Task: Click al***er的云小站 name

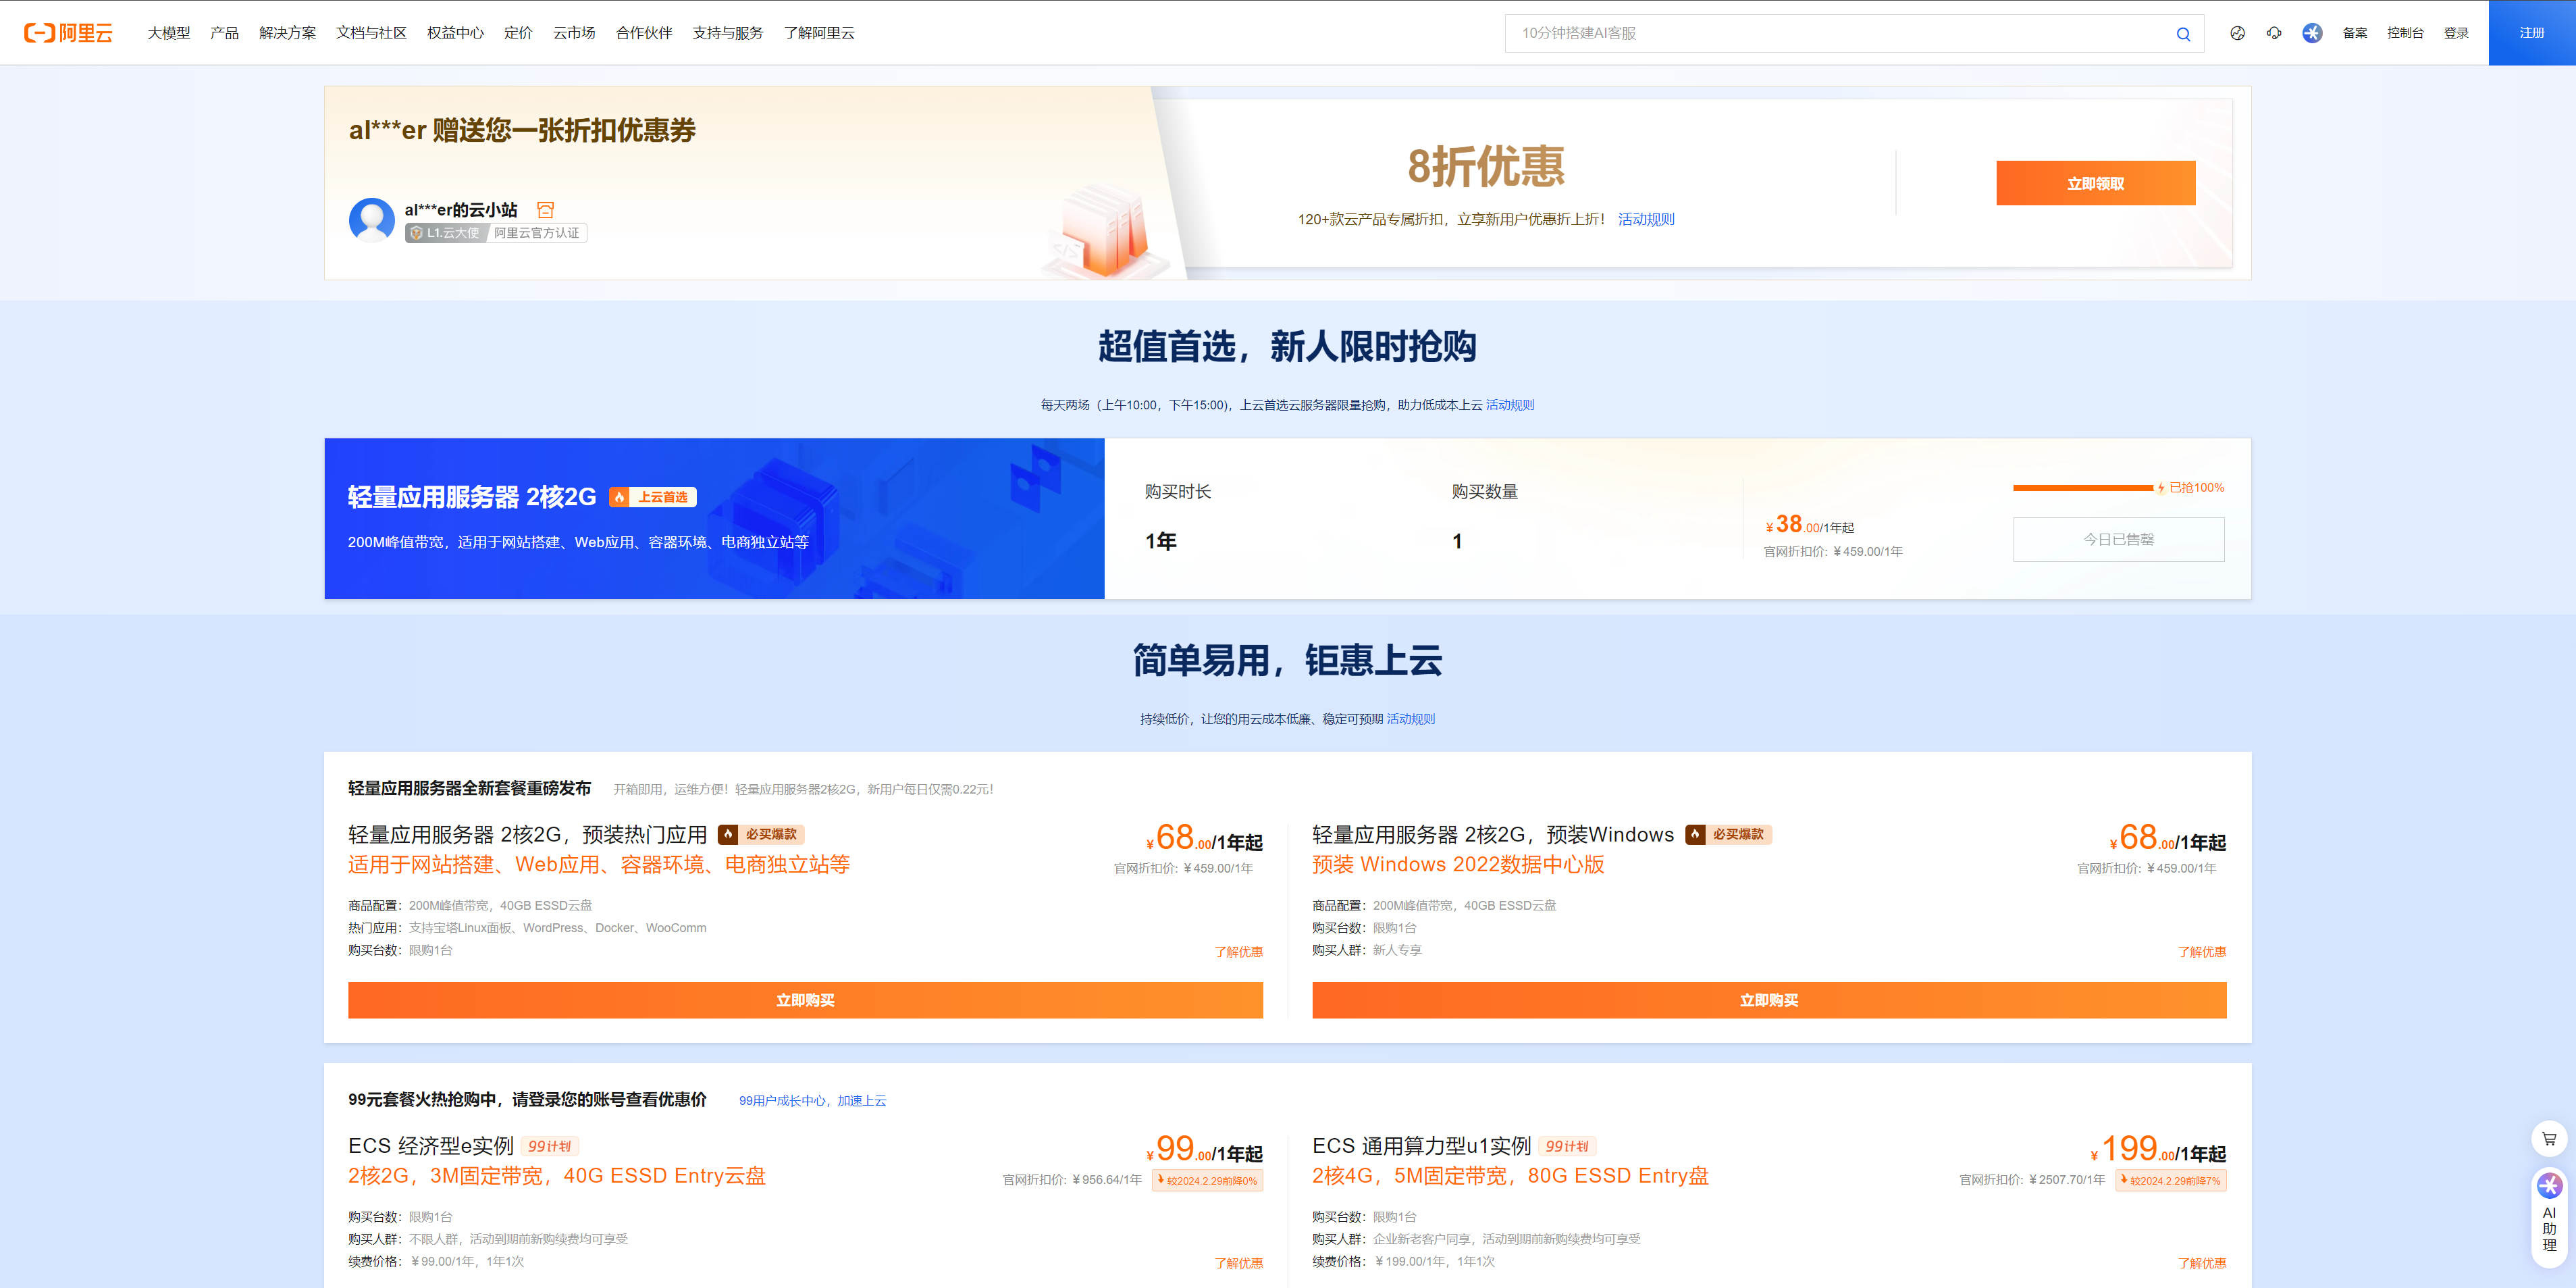Action: [461, 209]
